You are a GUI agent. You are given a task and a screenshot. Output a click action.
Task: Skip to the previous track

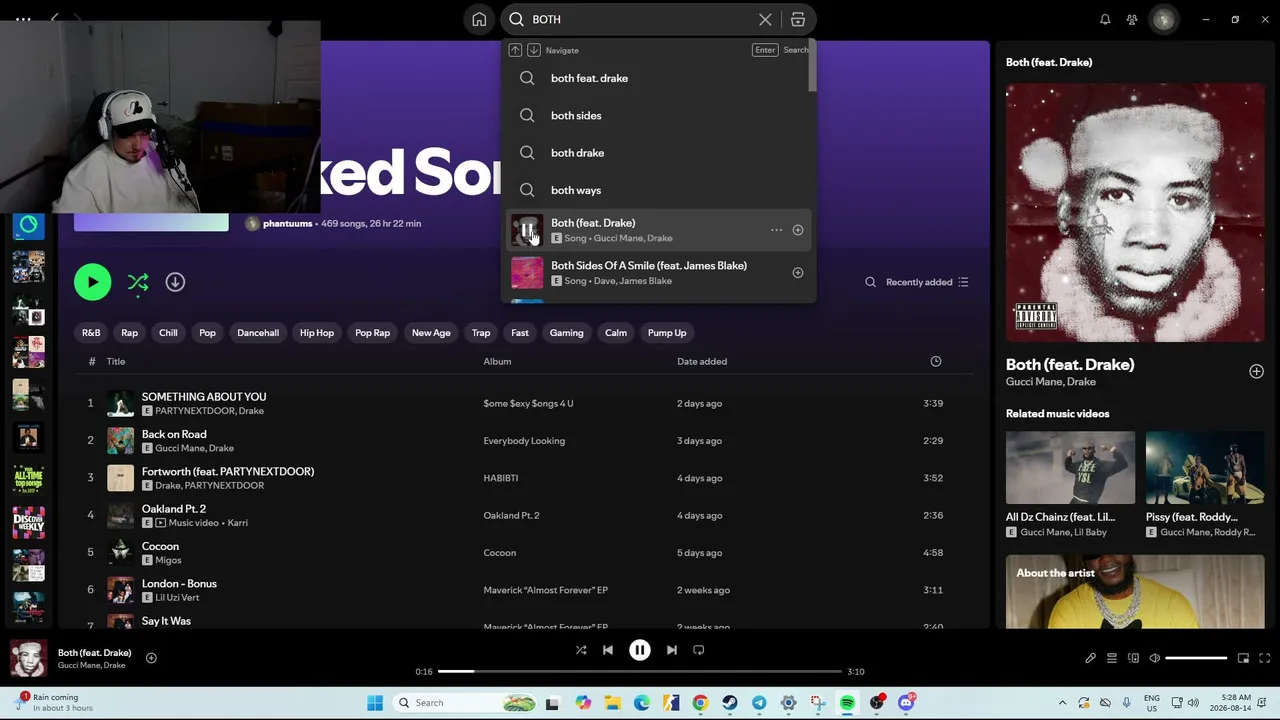tap(608, 650)
